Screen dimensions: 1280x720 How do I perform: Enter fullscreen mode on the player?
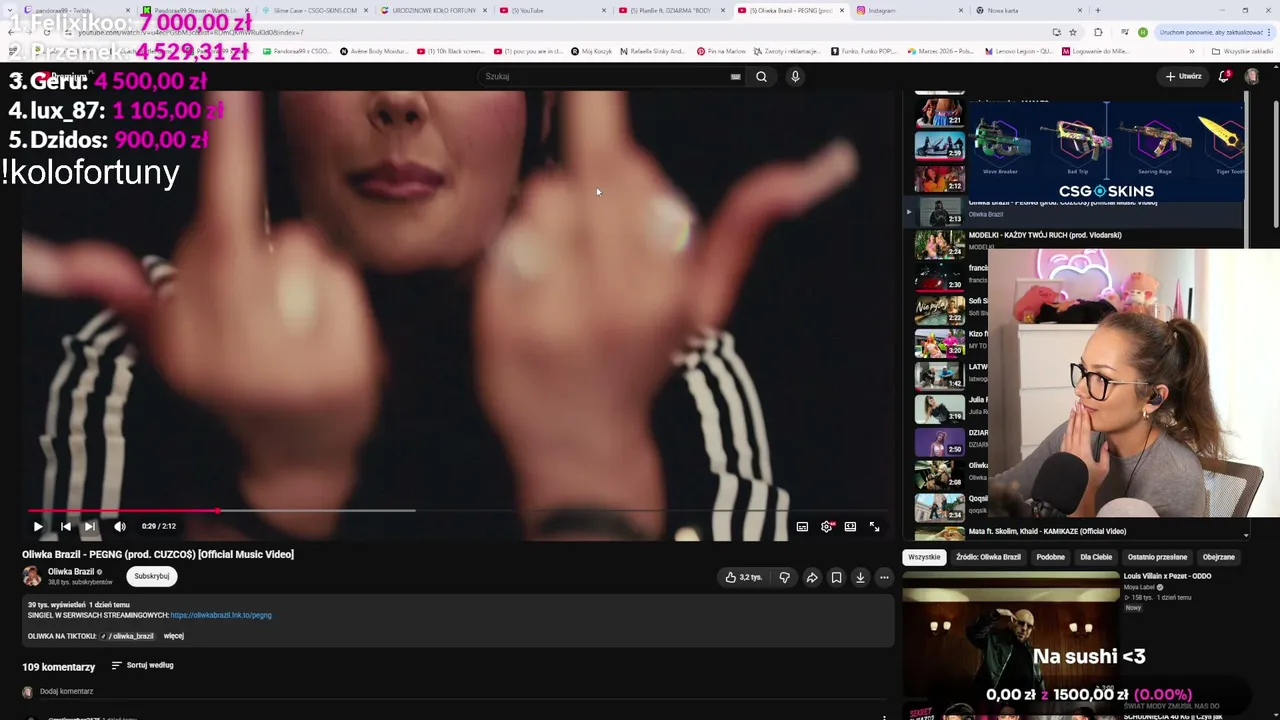tap(874, 526)
